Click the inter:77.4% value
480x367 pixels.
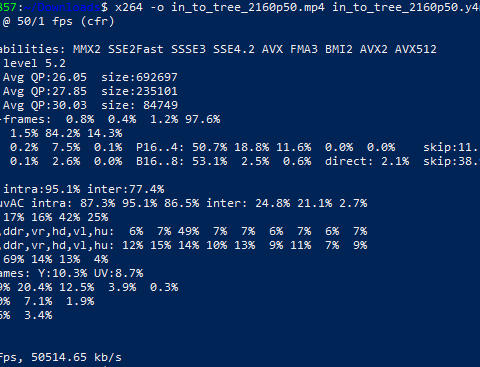[126, 189]
